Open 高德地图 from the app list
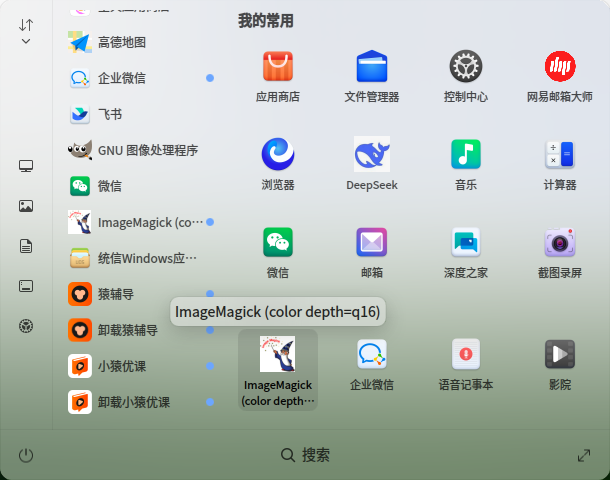The height and width of the screenshot is (480, 610). (x=140, y=42)
